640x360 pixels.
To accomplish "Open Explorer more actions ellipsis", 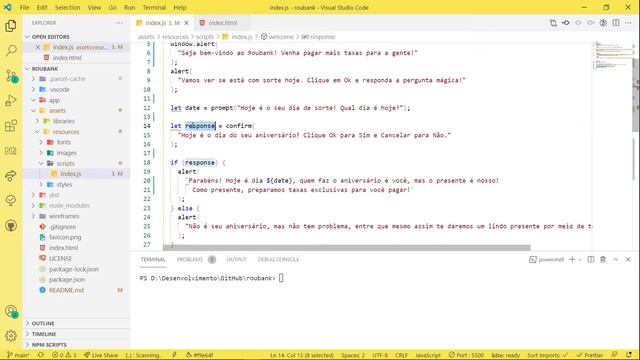I will 119,23.
